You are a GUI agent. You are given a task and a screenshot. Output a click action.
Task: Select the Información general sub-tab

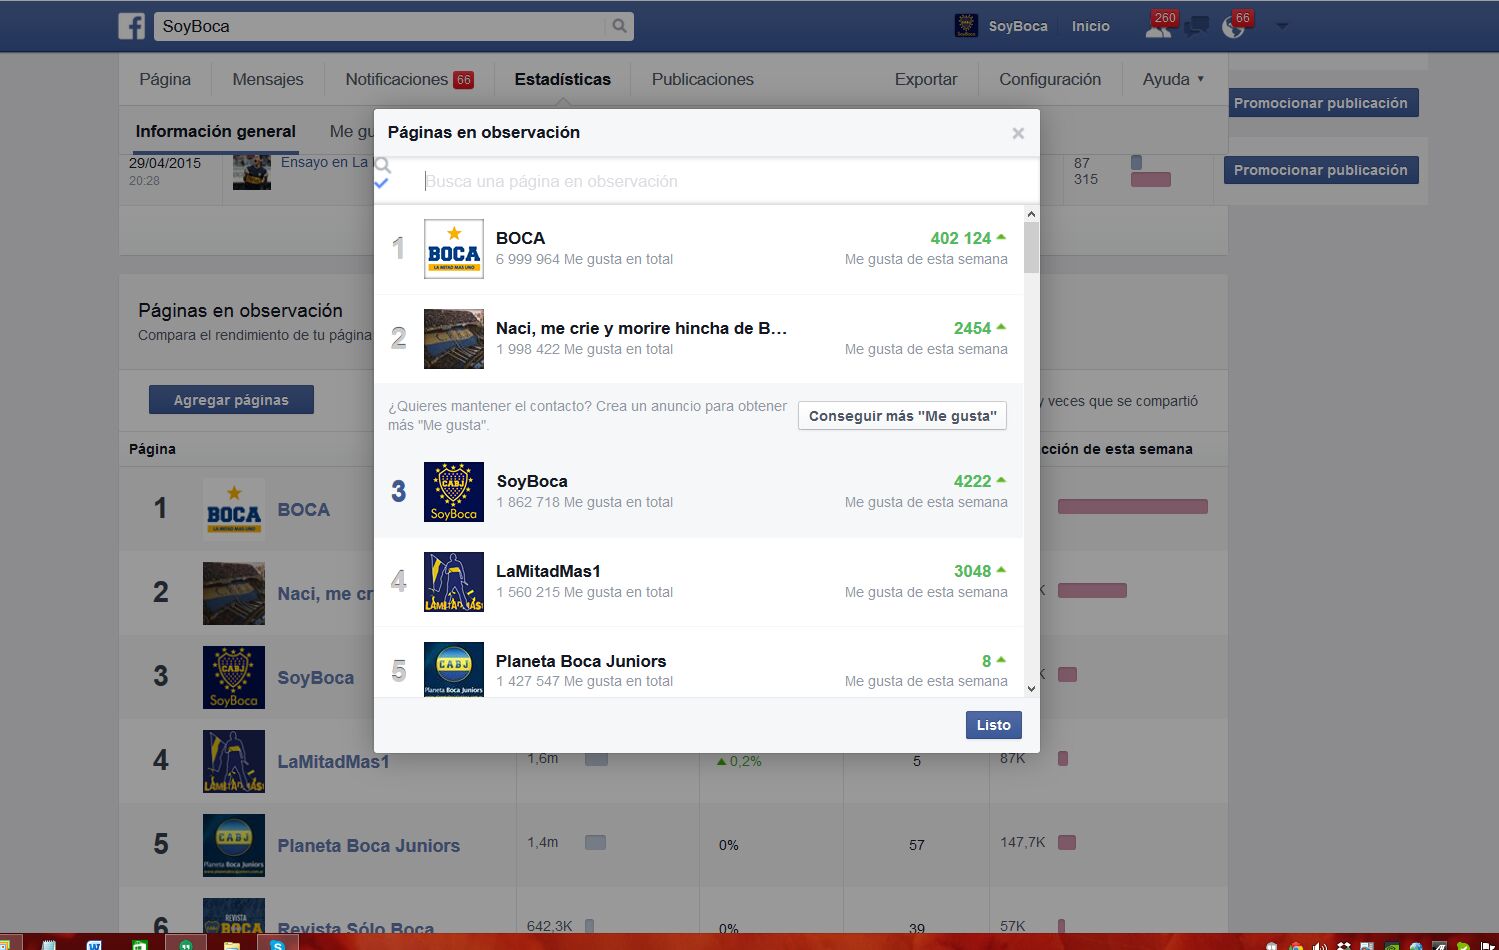[x=216, y=131]
